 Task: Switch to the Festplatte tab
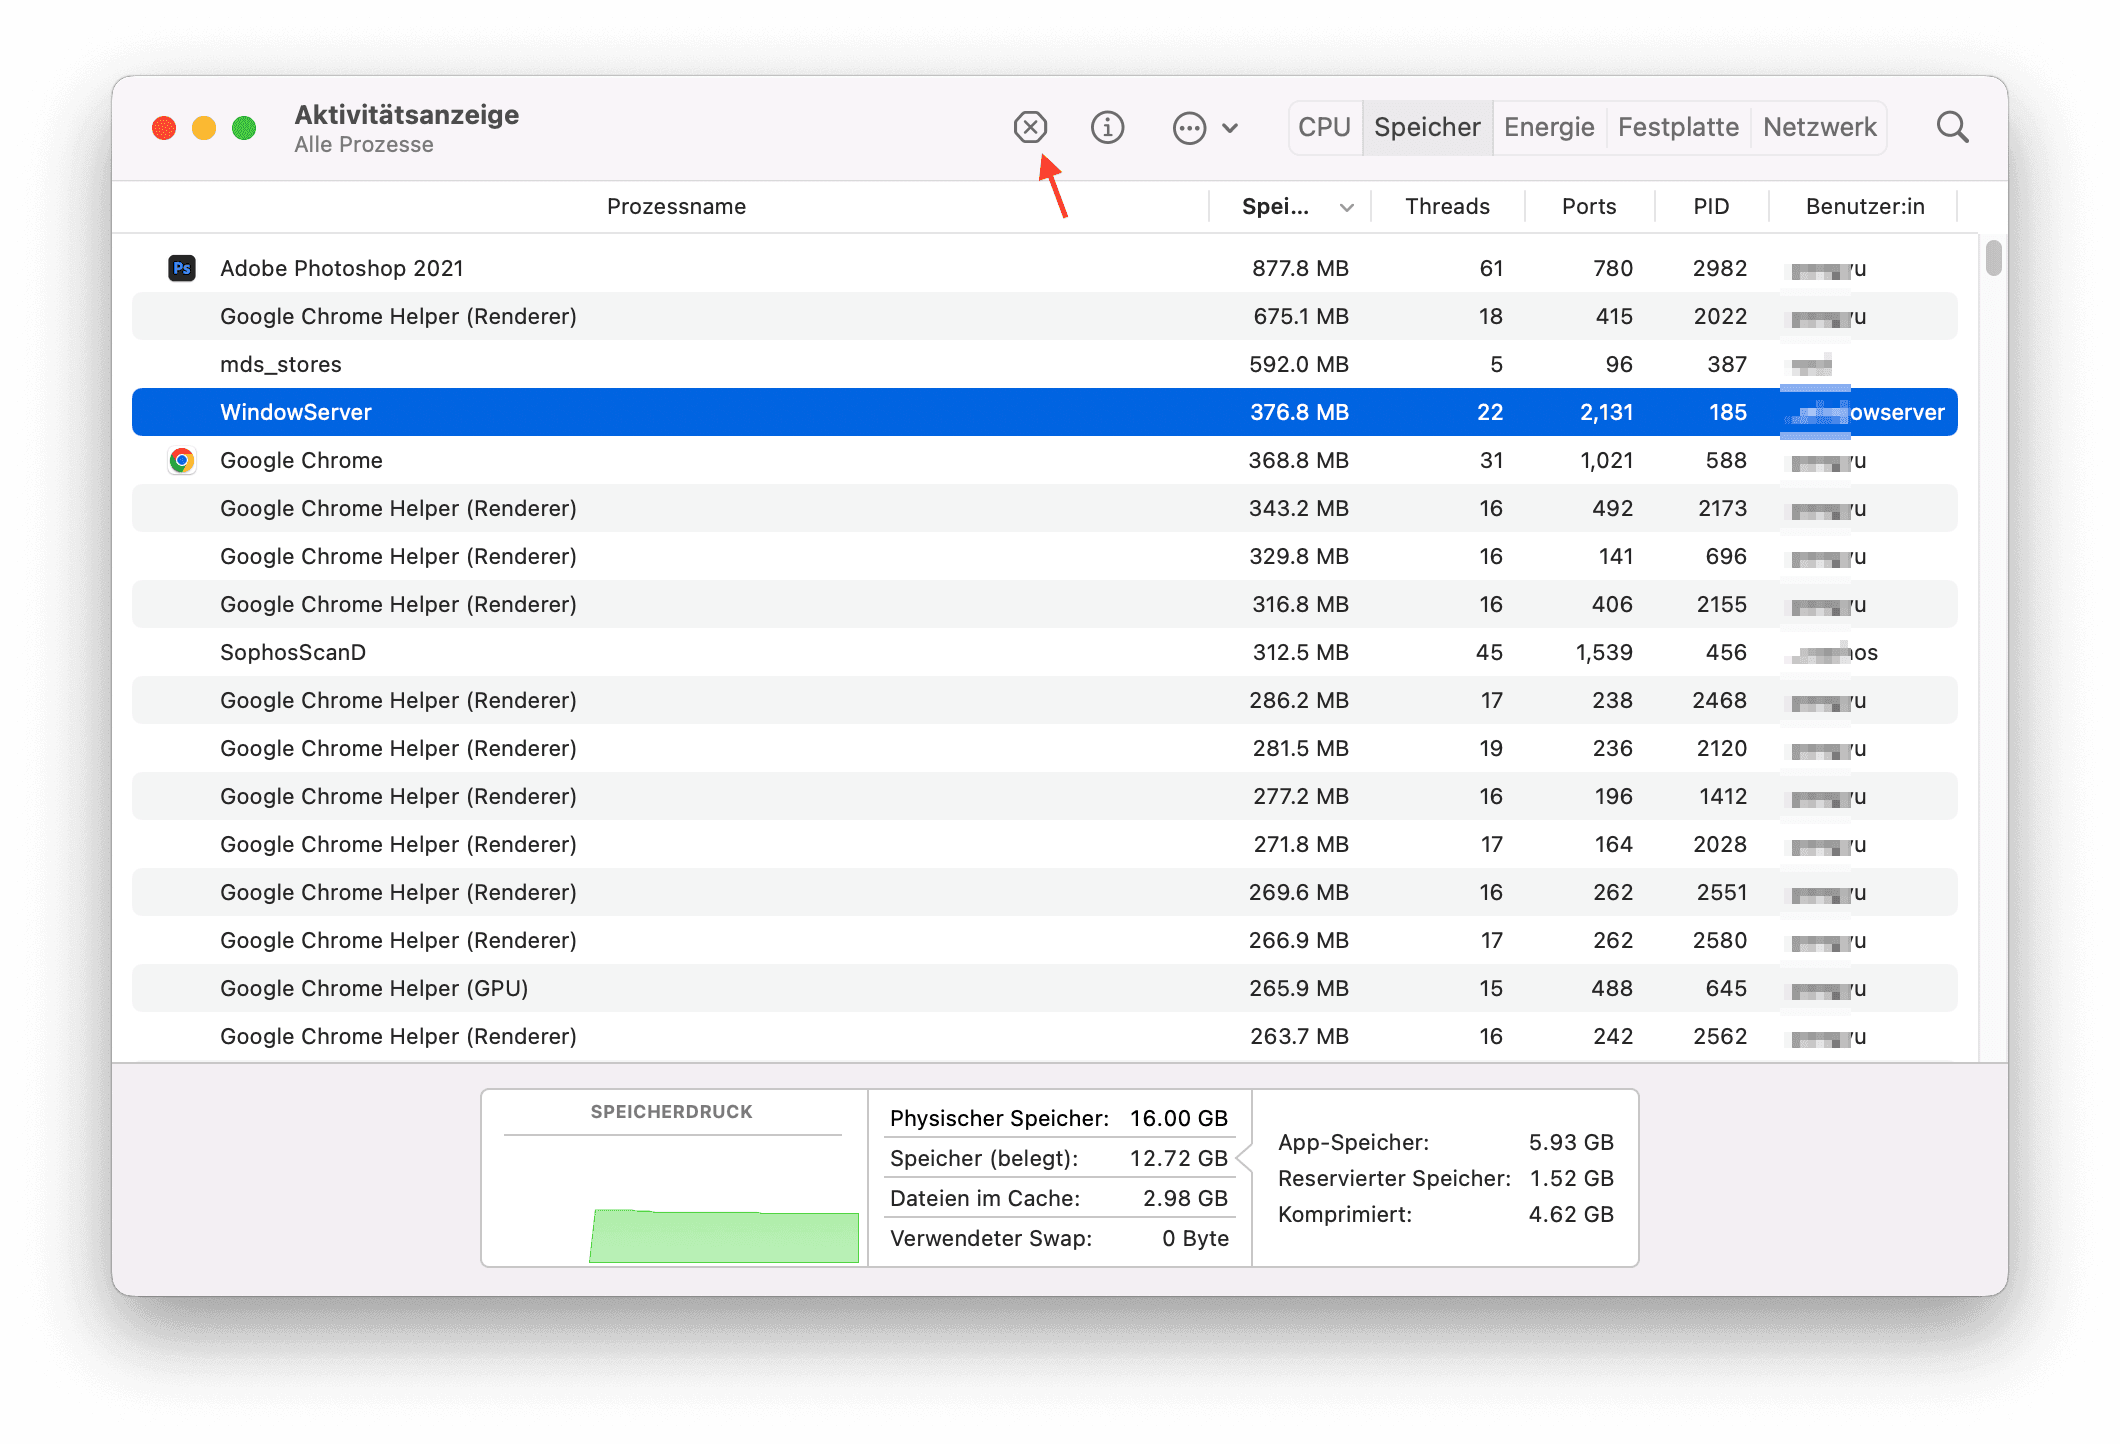pyautogui.click(x=1677, y=127)
